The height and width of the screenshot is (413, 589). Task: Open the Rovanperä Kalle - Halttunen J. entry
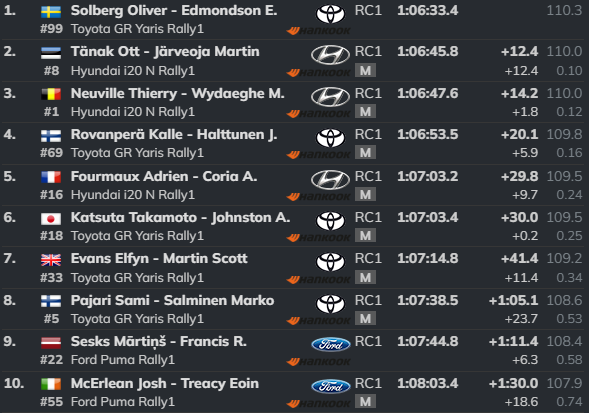tap(174, 135)
